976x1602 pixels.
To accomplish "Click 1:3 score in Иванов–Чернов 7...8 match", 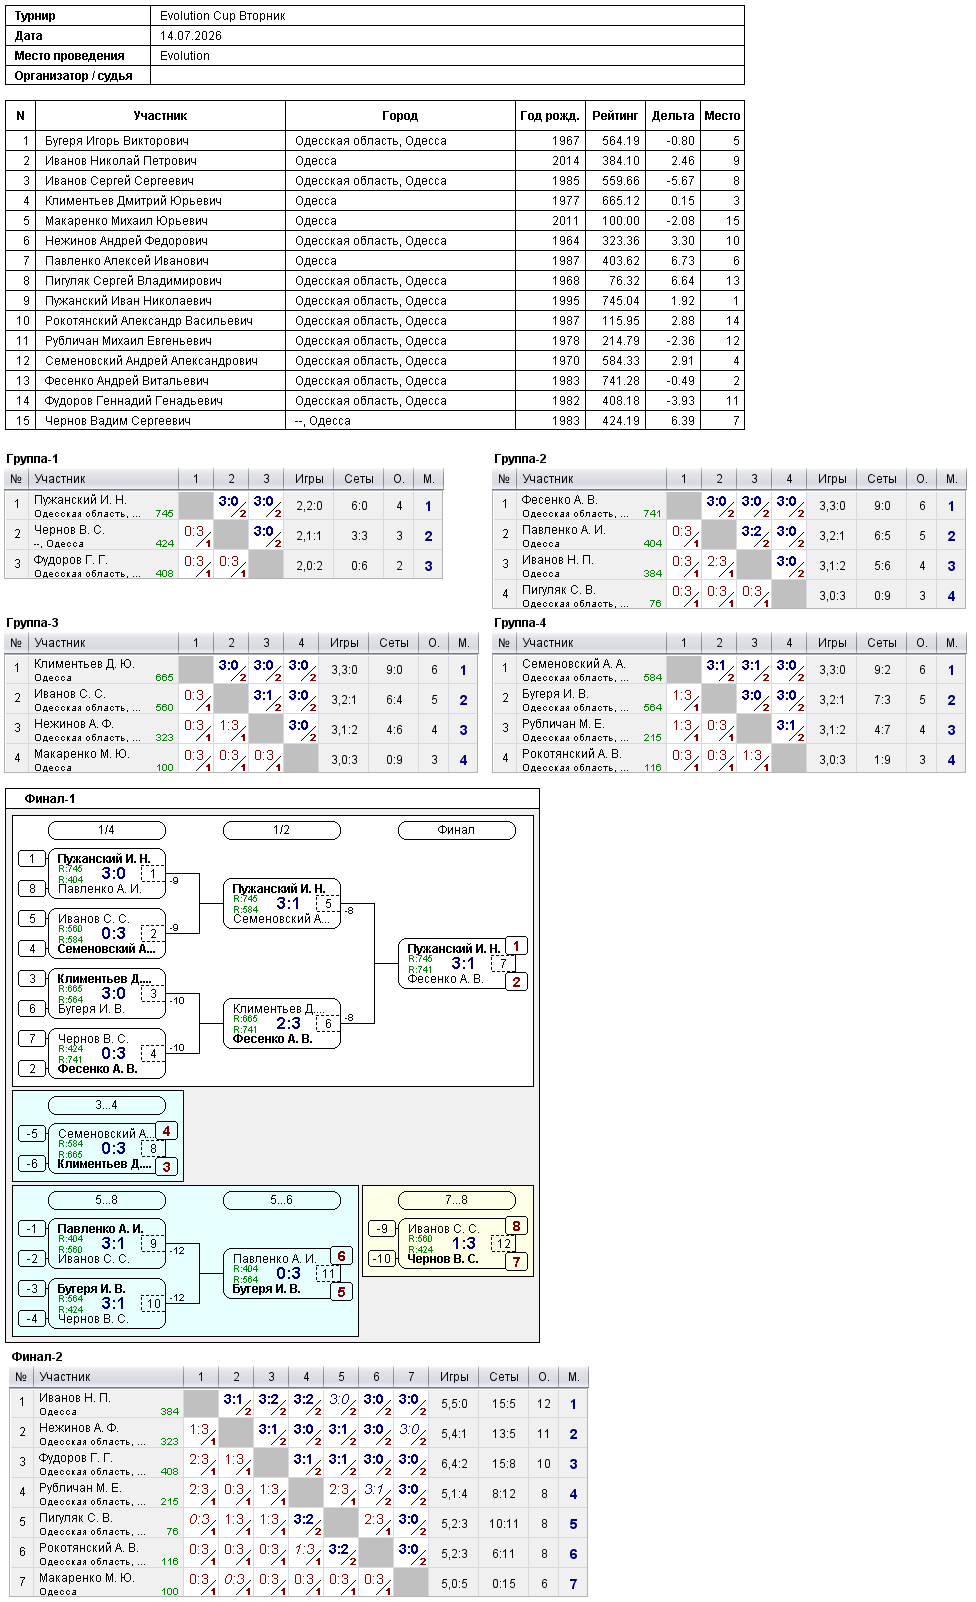I will 463,1244.
